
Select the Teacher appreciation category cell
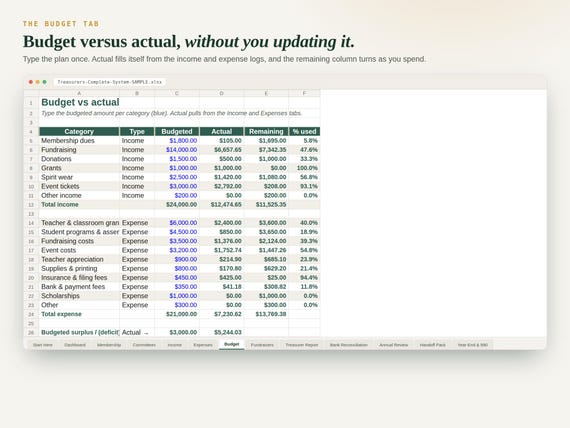tap(79, 259)
